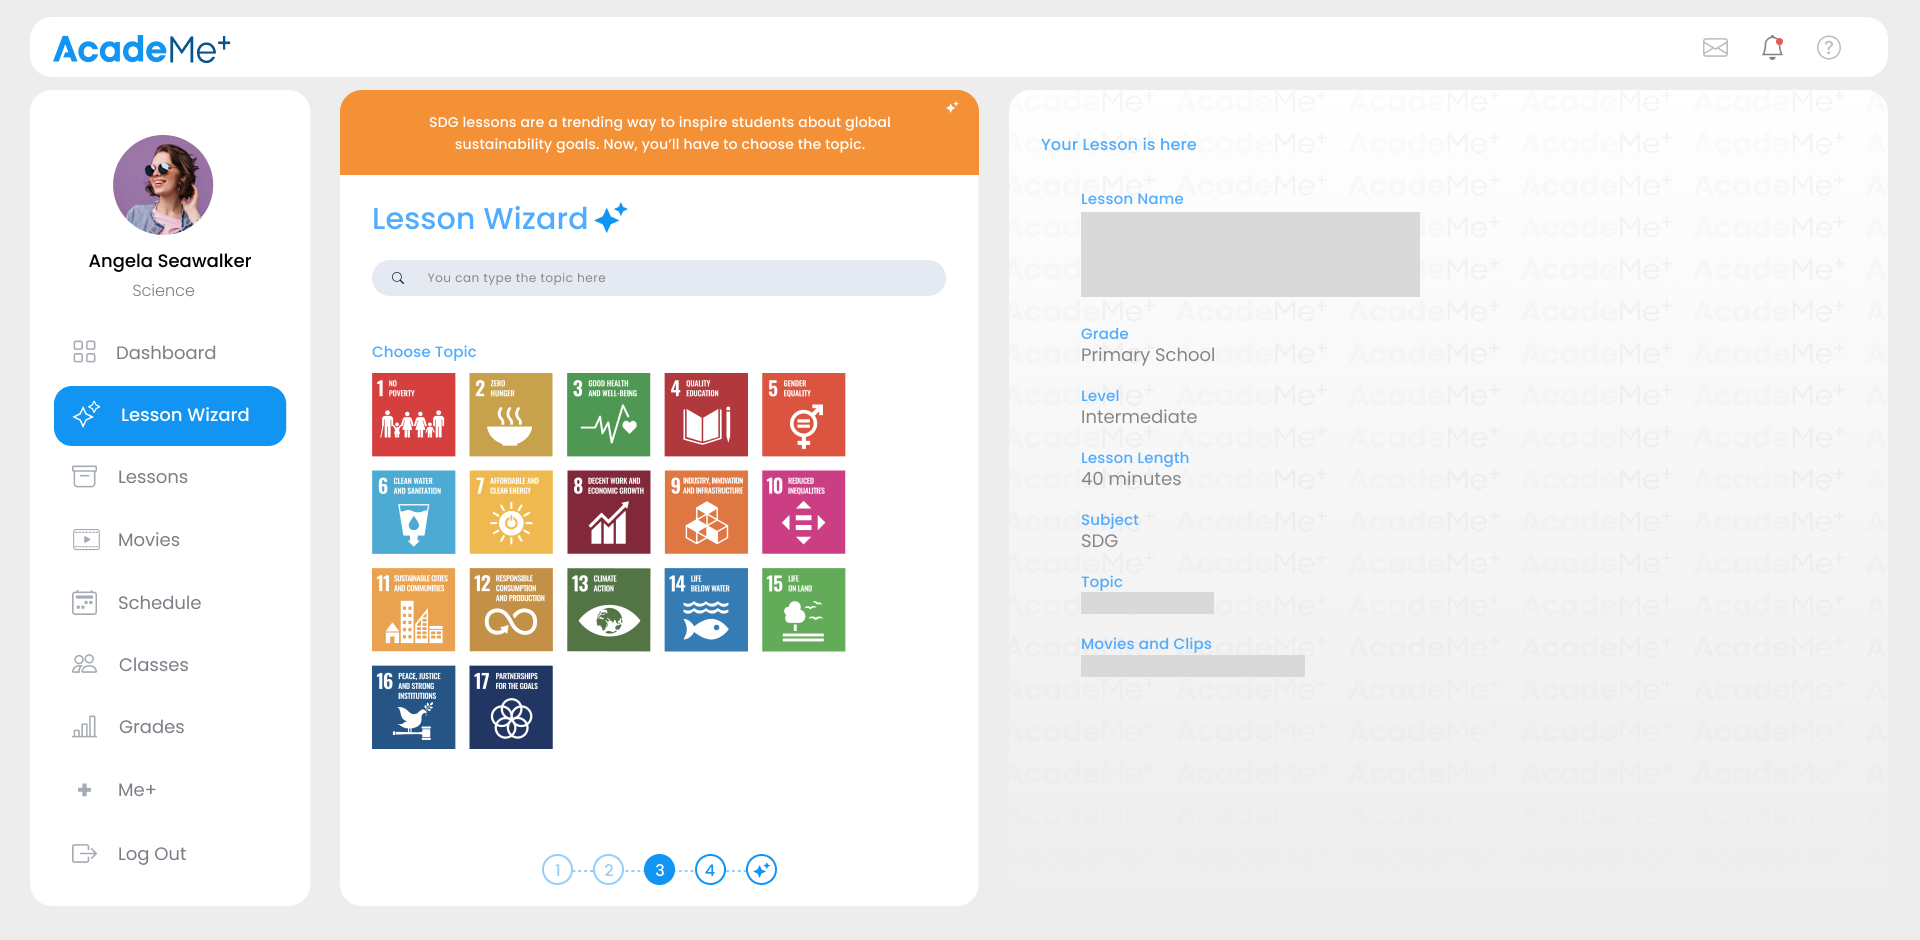
Task: Choose SDG 15 Life on Land tile
Action: (803, 609)
